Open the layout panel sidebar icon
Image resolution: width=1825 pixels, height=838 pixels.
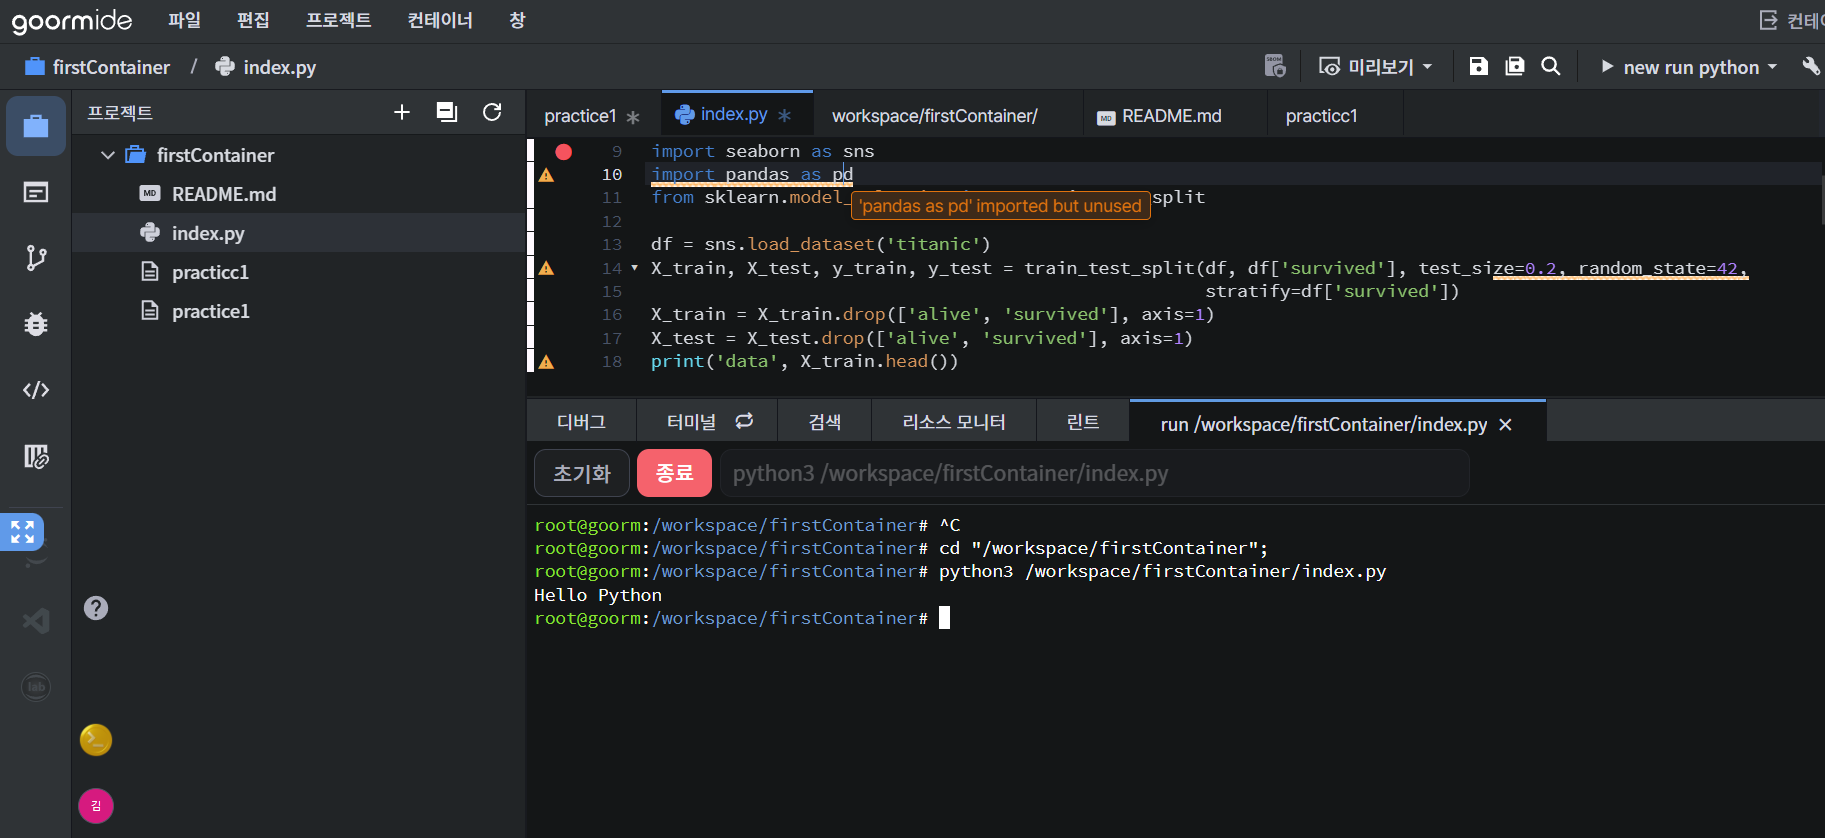pos(36,192)
